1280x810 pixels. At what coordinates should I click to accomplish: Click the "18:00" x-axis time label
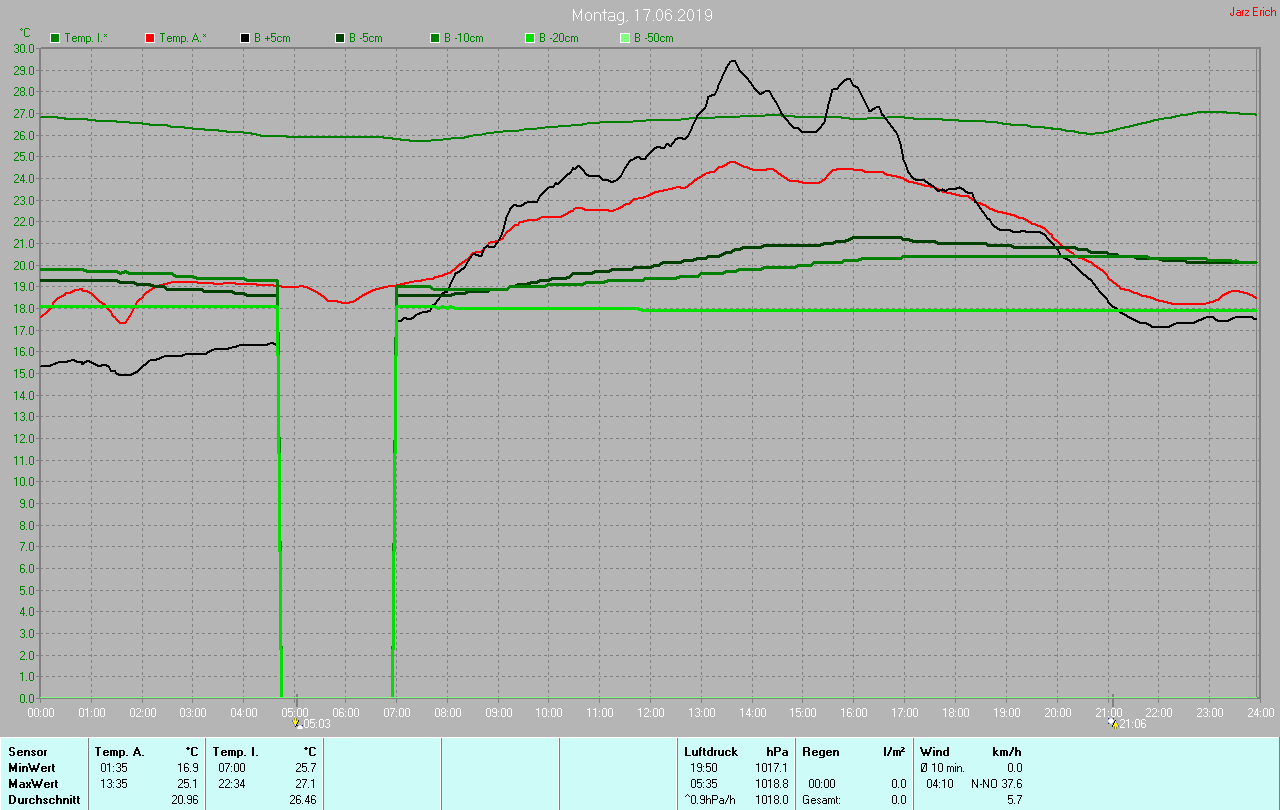click(x=956, y=713)
